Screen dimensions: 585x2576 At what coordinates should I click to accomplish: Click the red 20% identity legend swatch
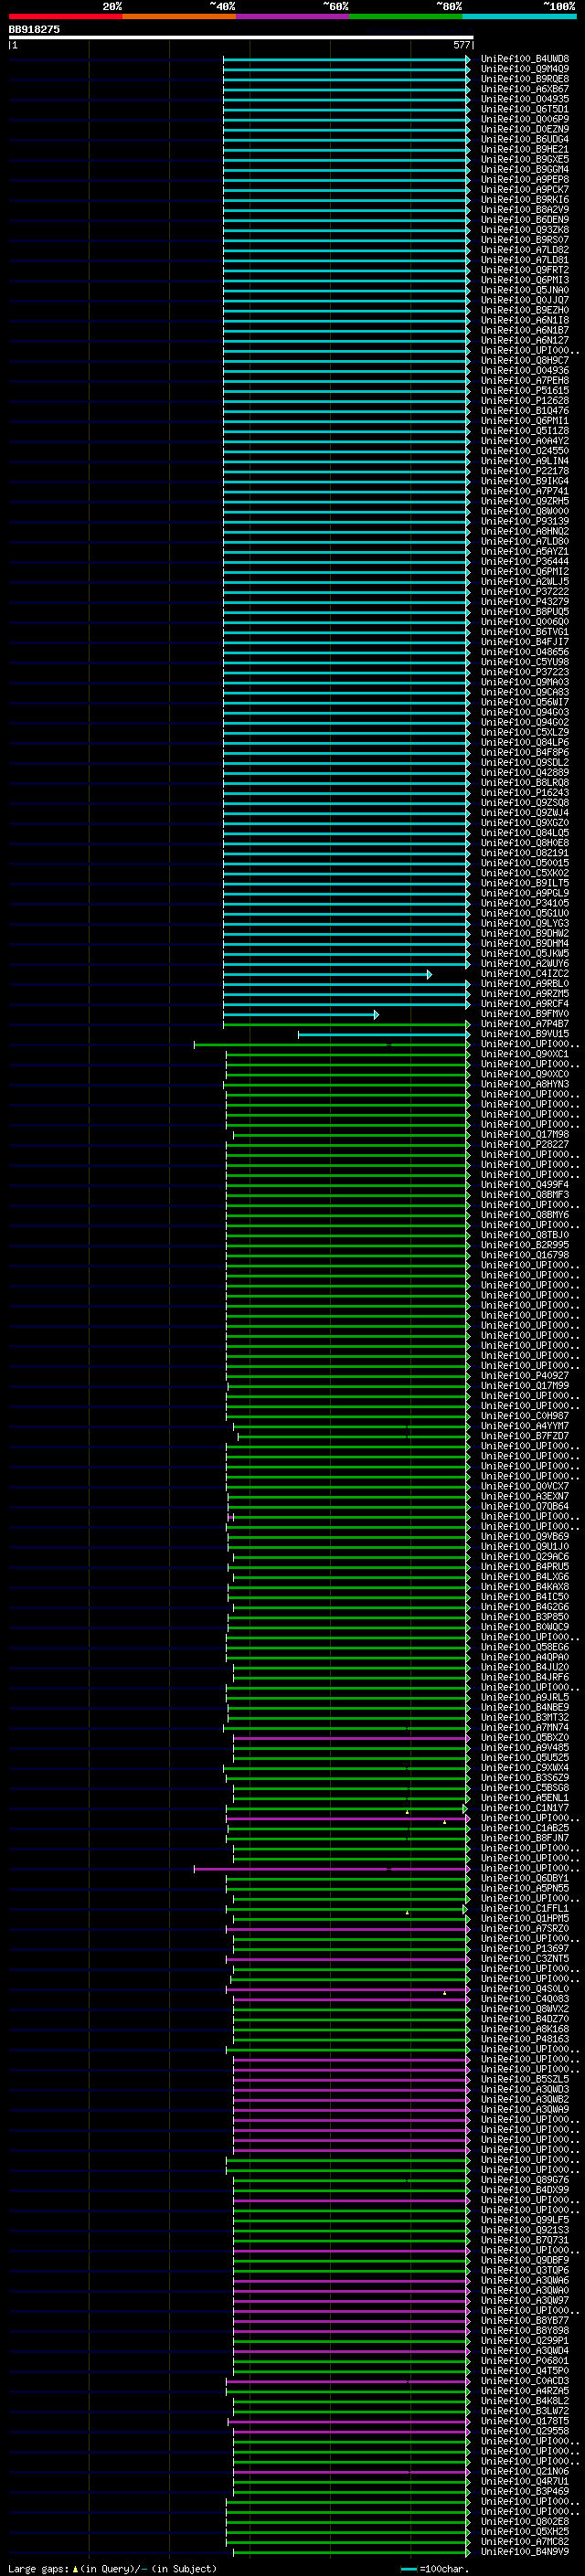point(65,16)
